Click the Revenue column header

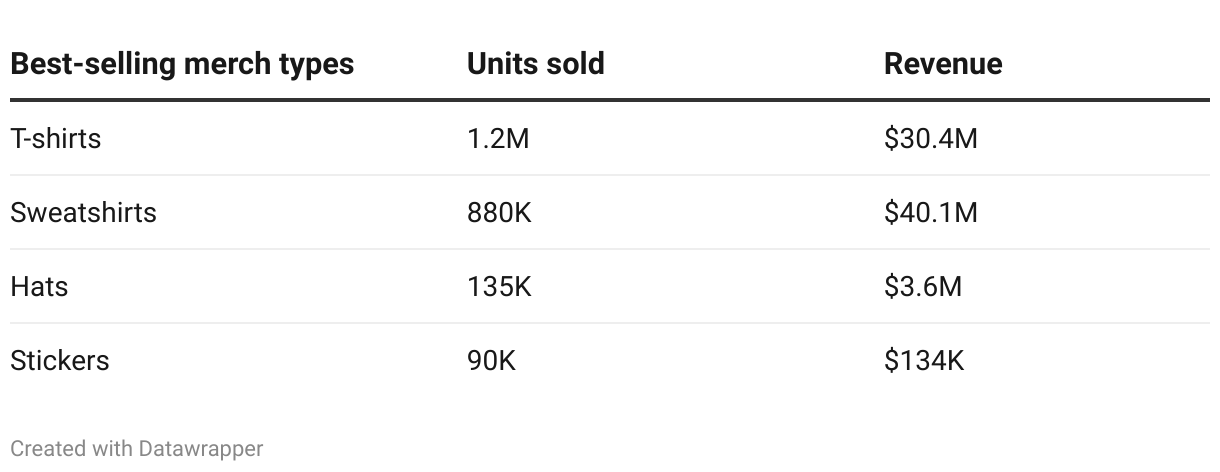coord(943,64)
